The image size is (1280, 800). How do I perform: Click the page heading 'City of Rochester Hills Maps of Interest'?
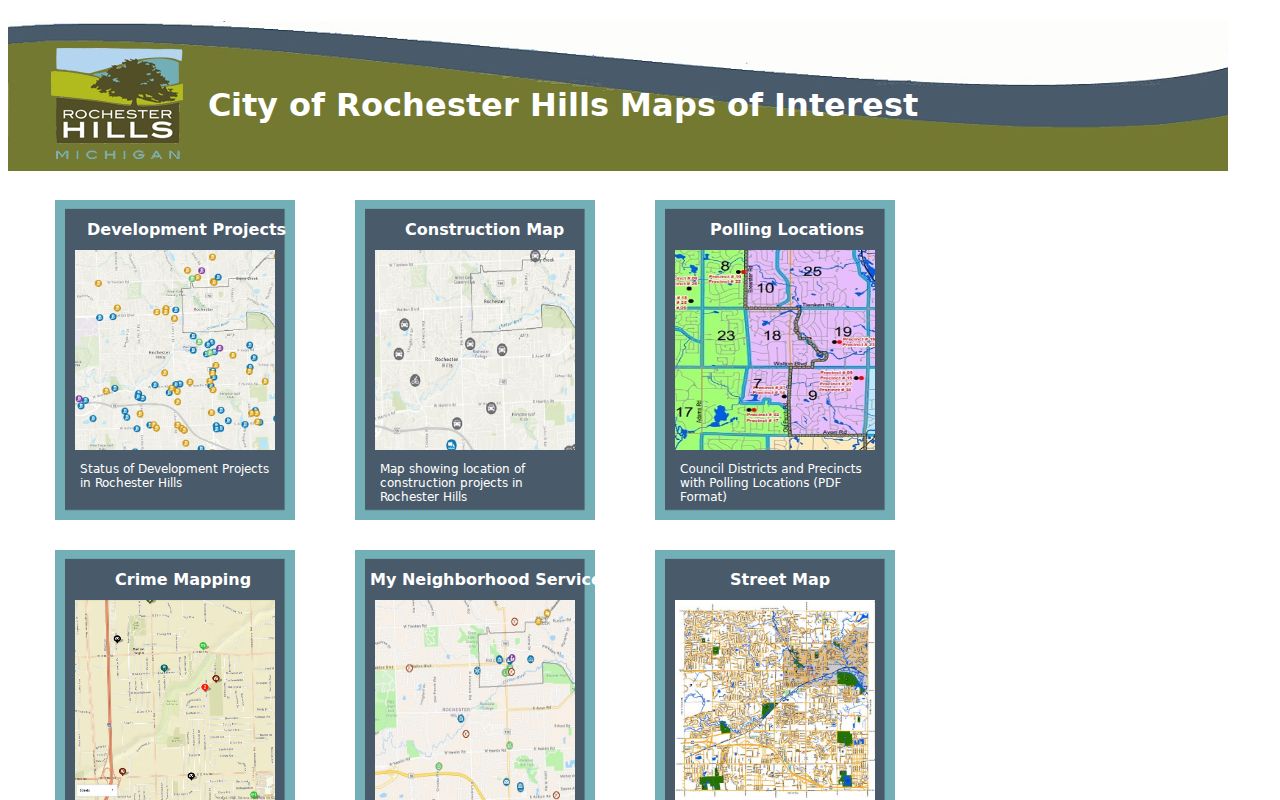(563, 105)
